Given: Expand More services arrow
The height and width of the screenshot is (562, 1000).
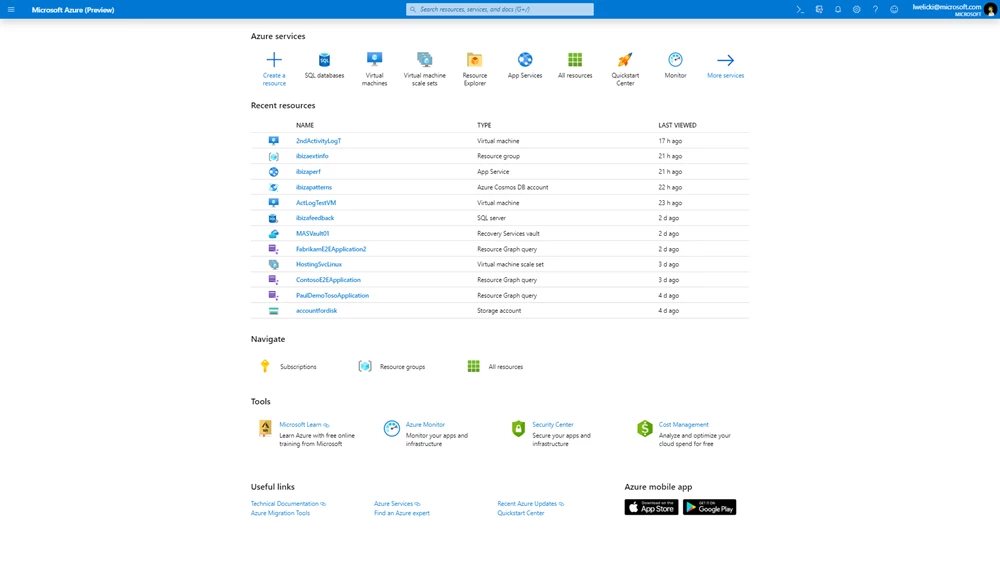Looking at the screenshot, I should pos(725,60).
